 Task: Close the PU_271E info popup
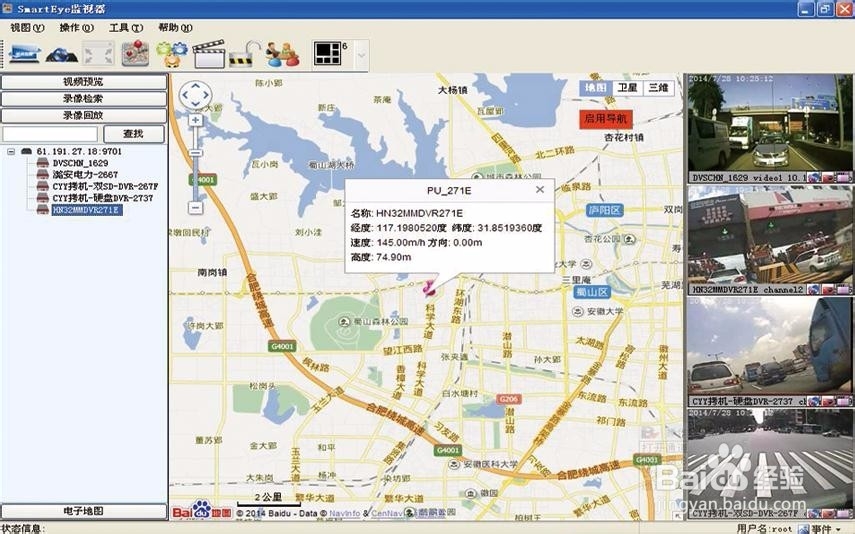tap(540, 189)
